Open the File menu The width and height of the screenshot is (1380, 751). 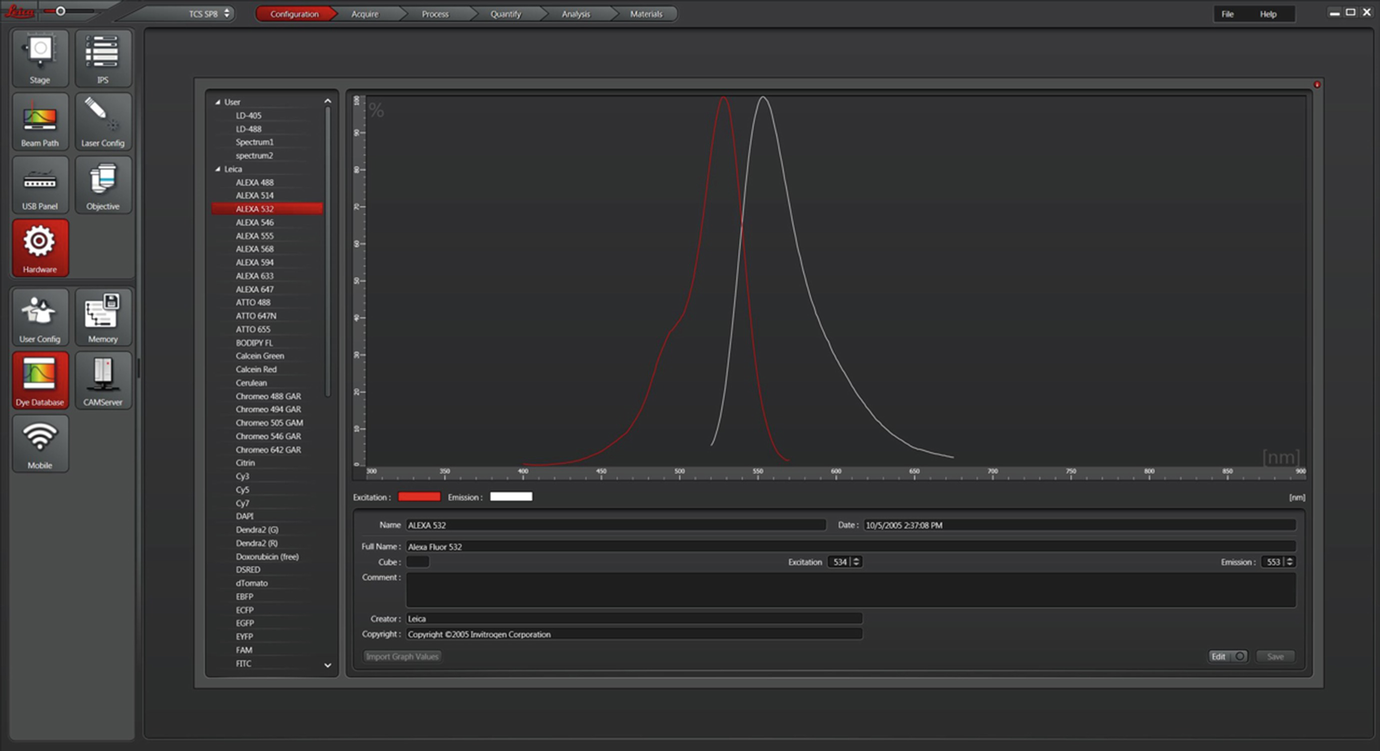tap(1227, 14)
